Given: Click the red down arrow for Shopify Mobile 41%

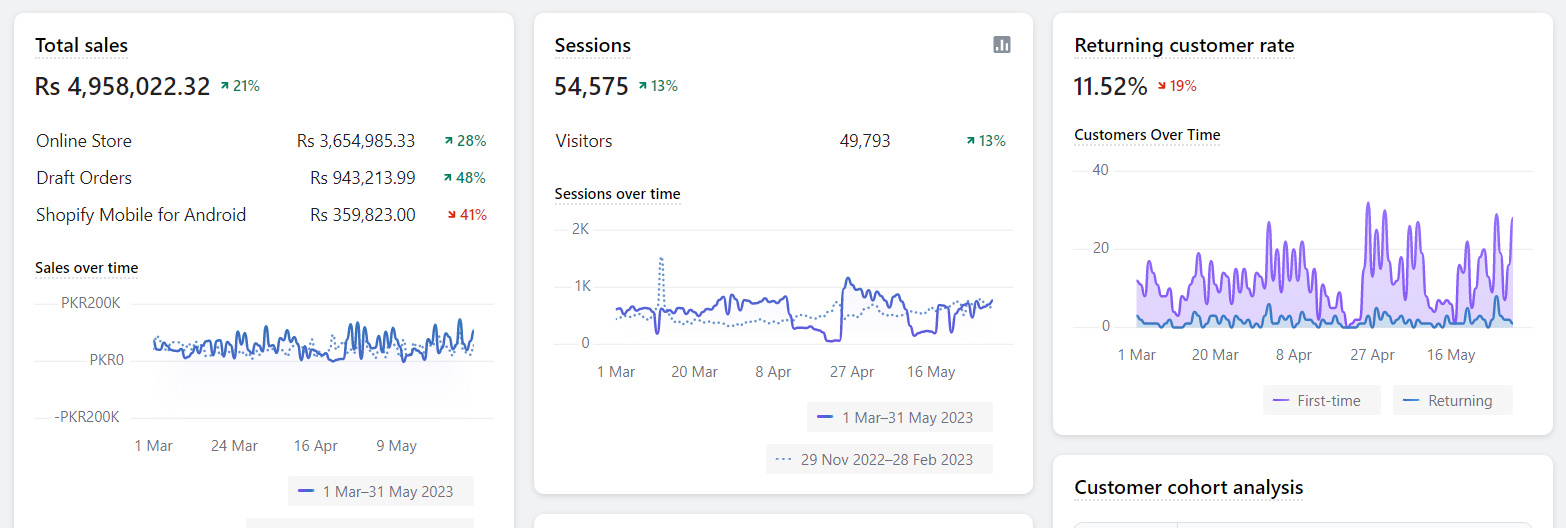Looking at the screenshot, I should click(x=452, y=215).
